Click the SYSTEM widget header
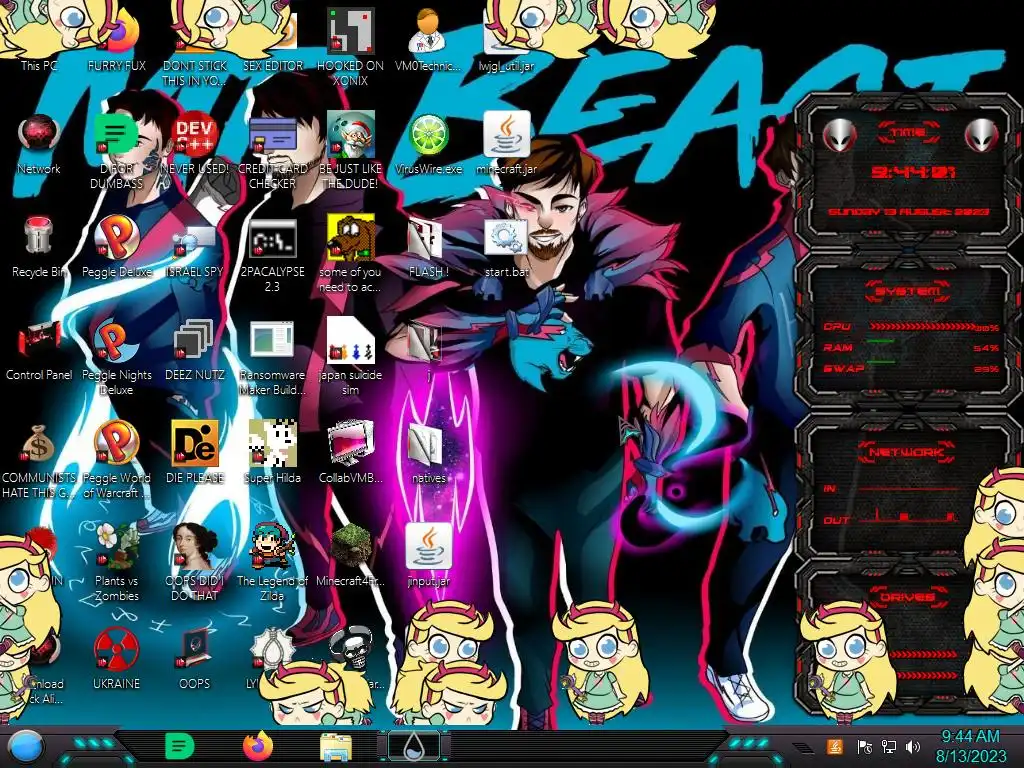Image resolution: width=1024 pixels, height=768 pixels. coord(908,291)
